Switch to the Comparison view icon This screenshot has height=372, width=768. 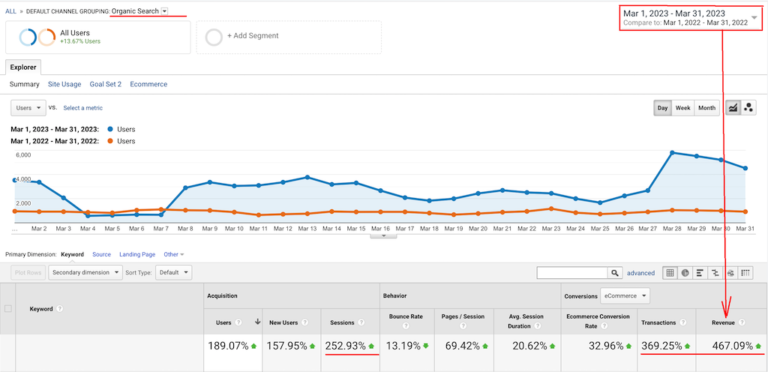coord(715,273)
